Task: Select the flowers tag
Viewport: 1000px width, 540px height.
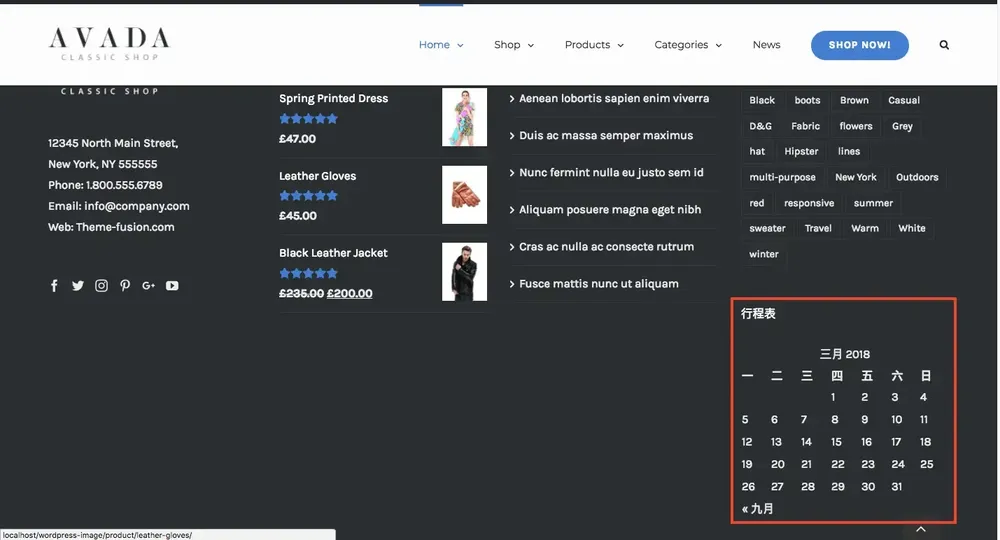Action: pos(856,126)
